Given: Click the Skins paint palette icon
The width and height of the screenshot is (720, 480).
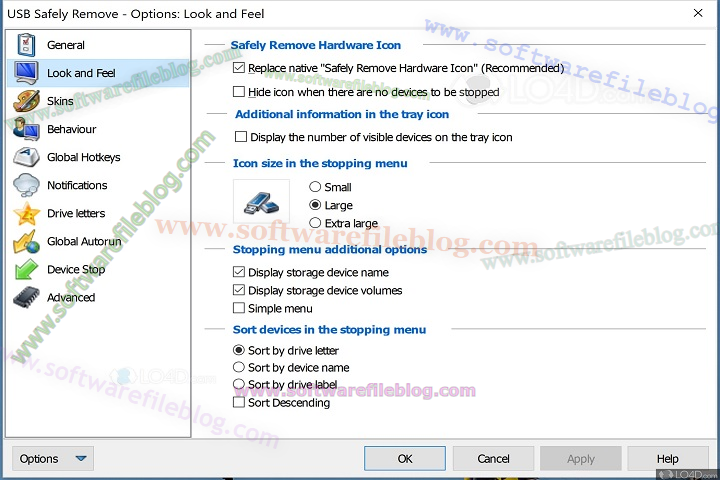Looking at the screenshot, I should pyautogui.click(x=26, y=101).
